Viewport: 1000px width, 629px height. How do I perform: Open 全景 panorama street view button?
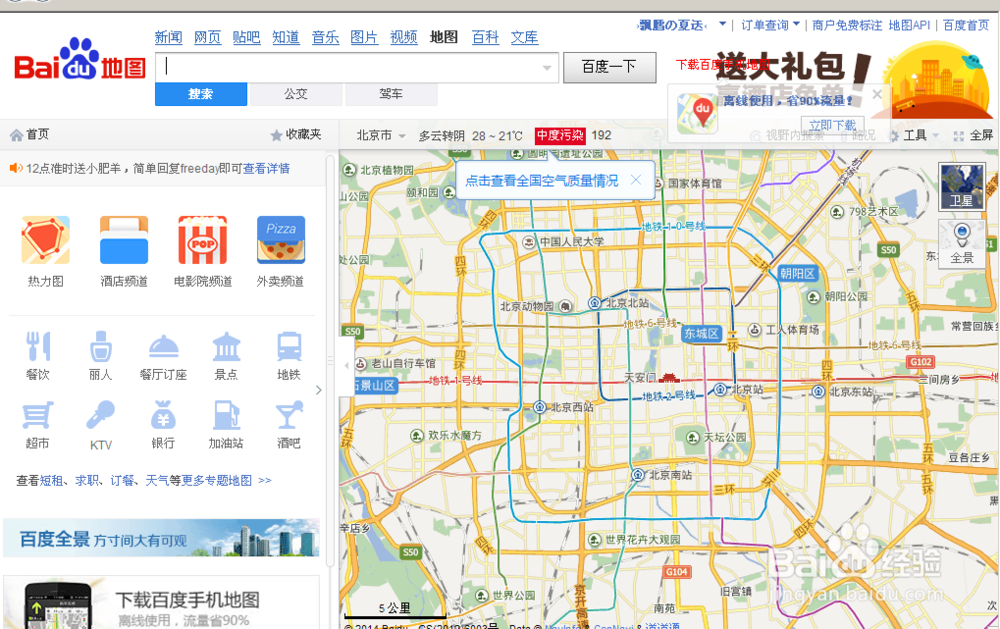[962, 244]
